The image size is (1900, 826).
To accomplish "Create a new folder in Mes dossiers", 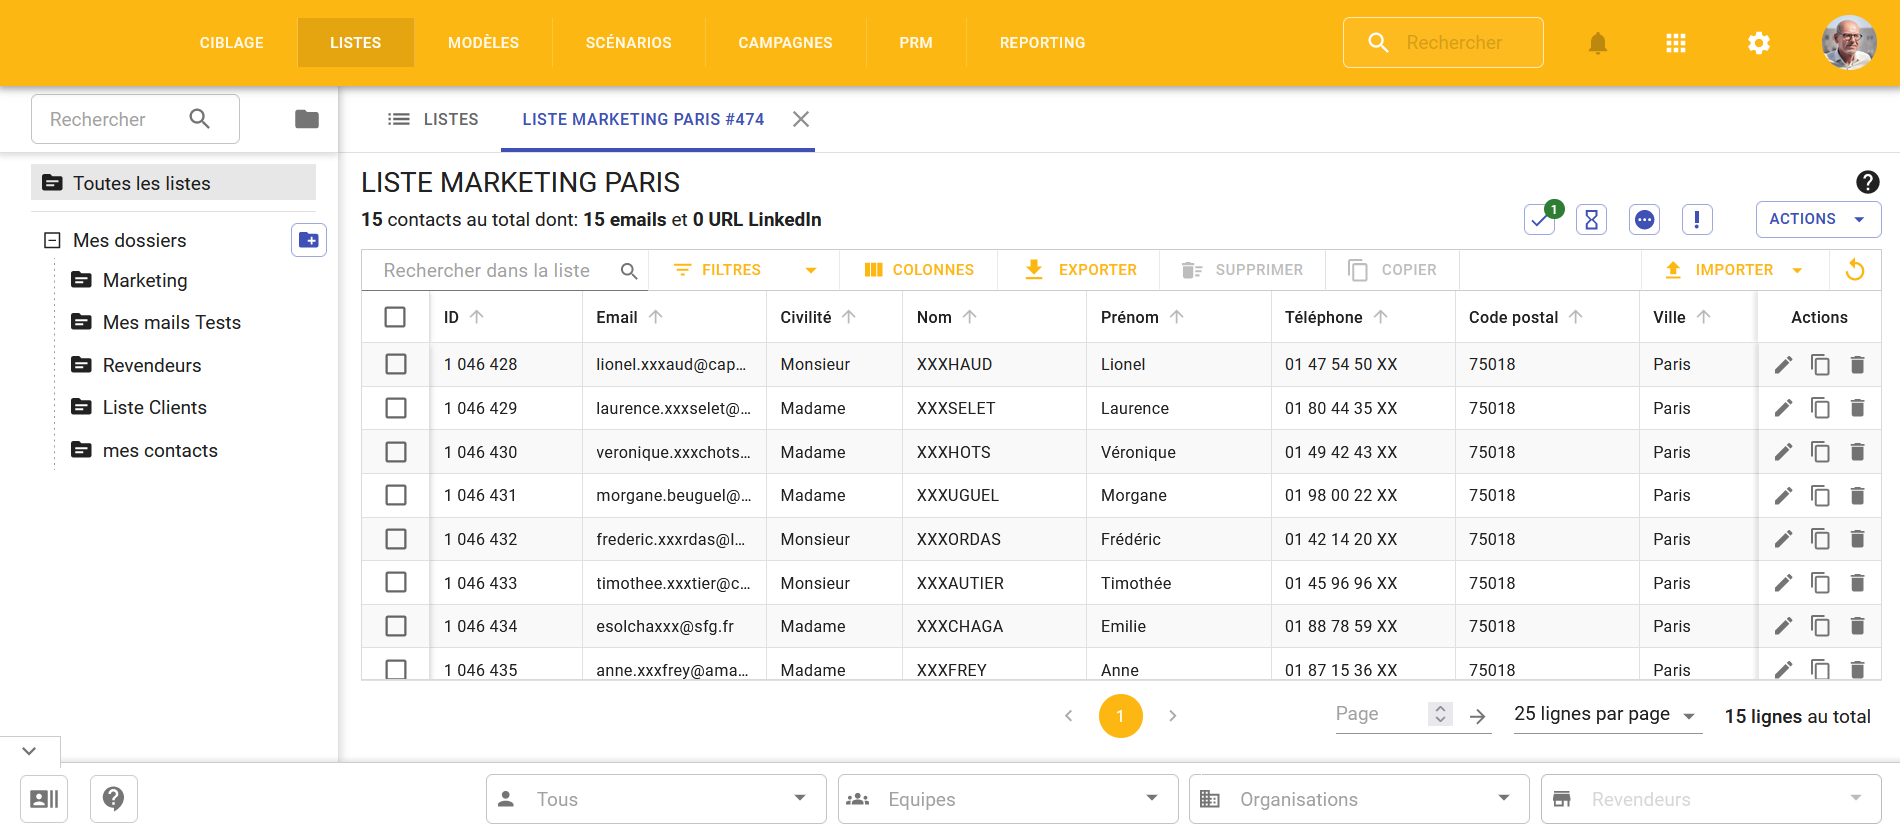I will coord(309,240).
